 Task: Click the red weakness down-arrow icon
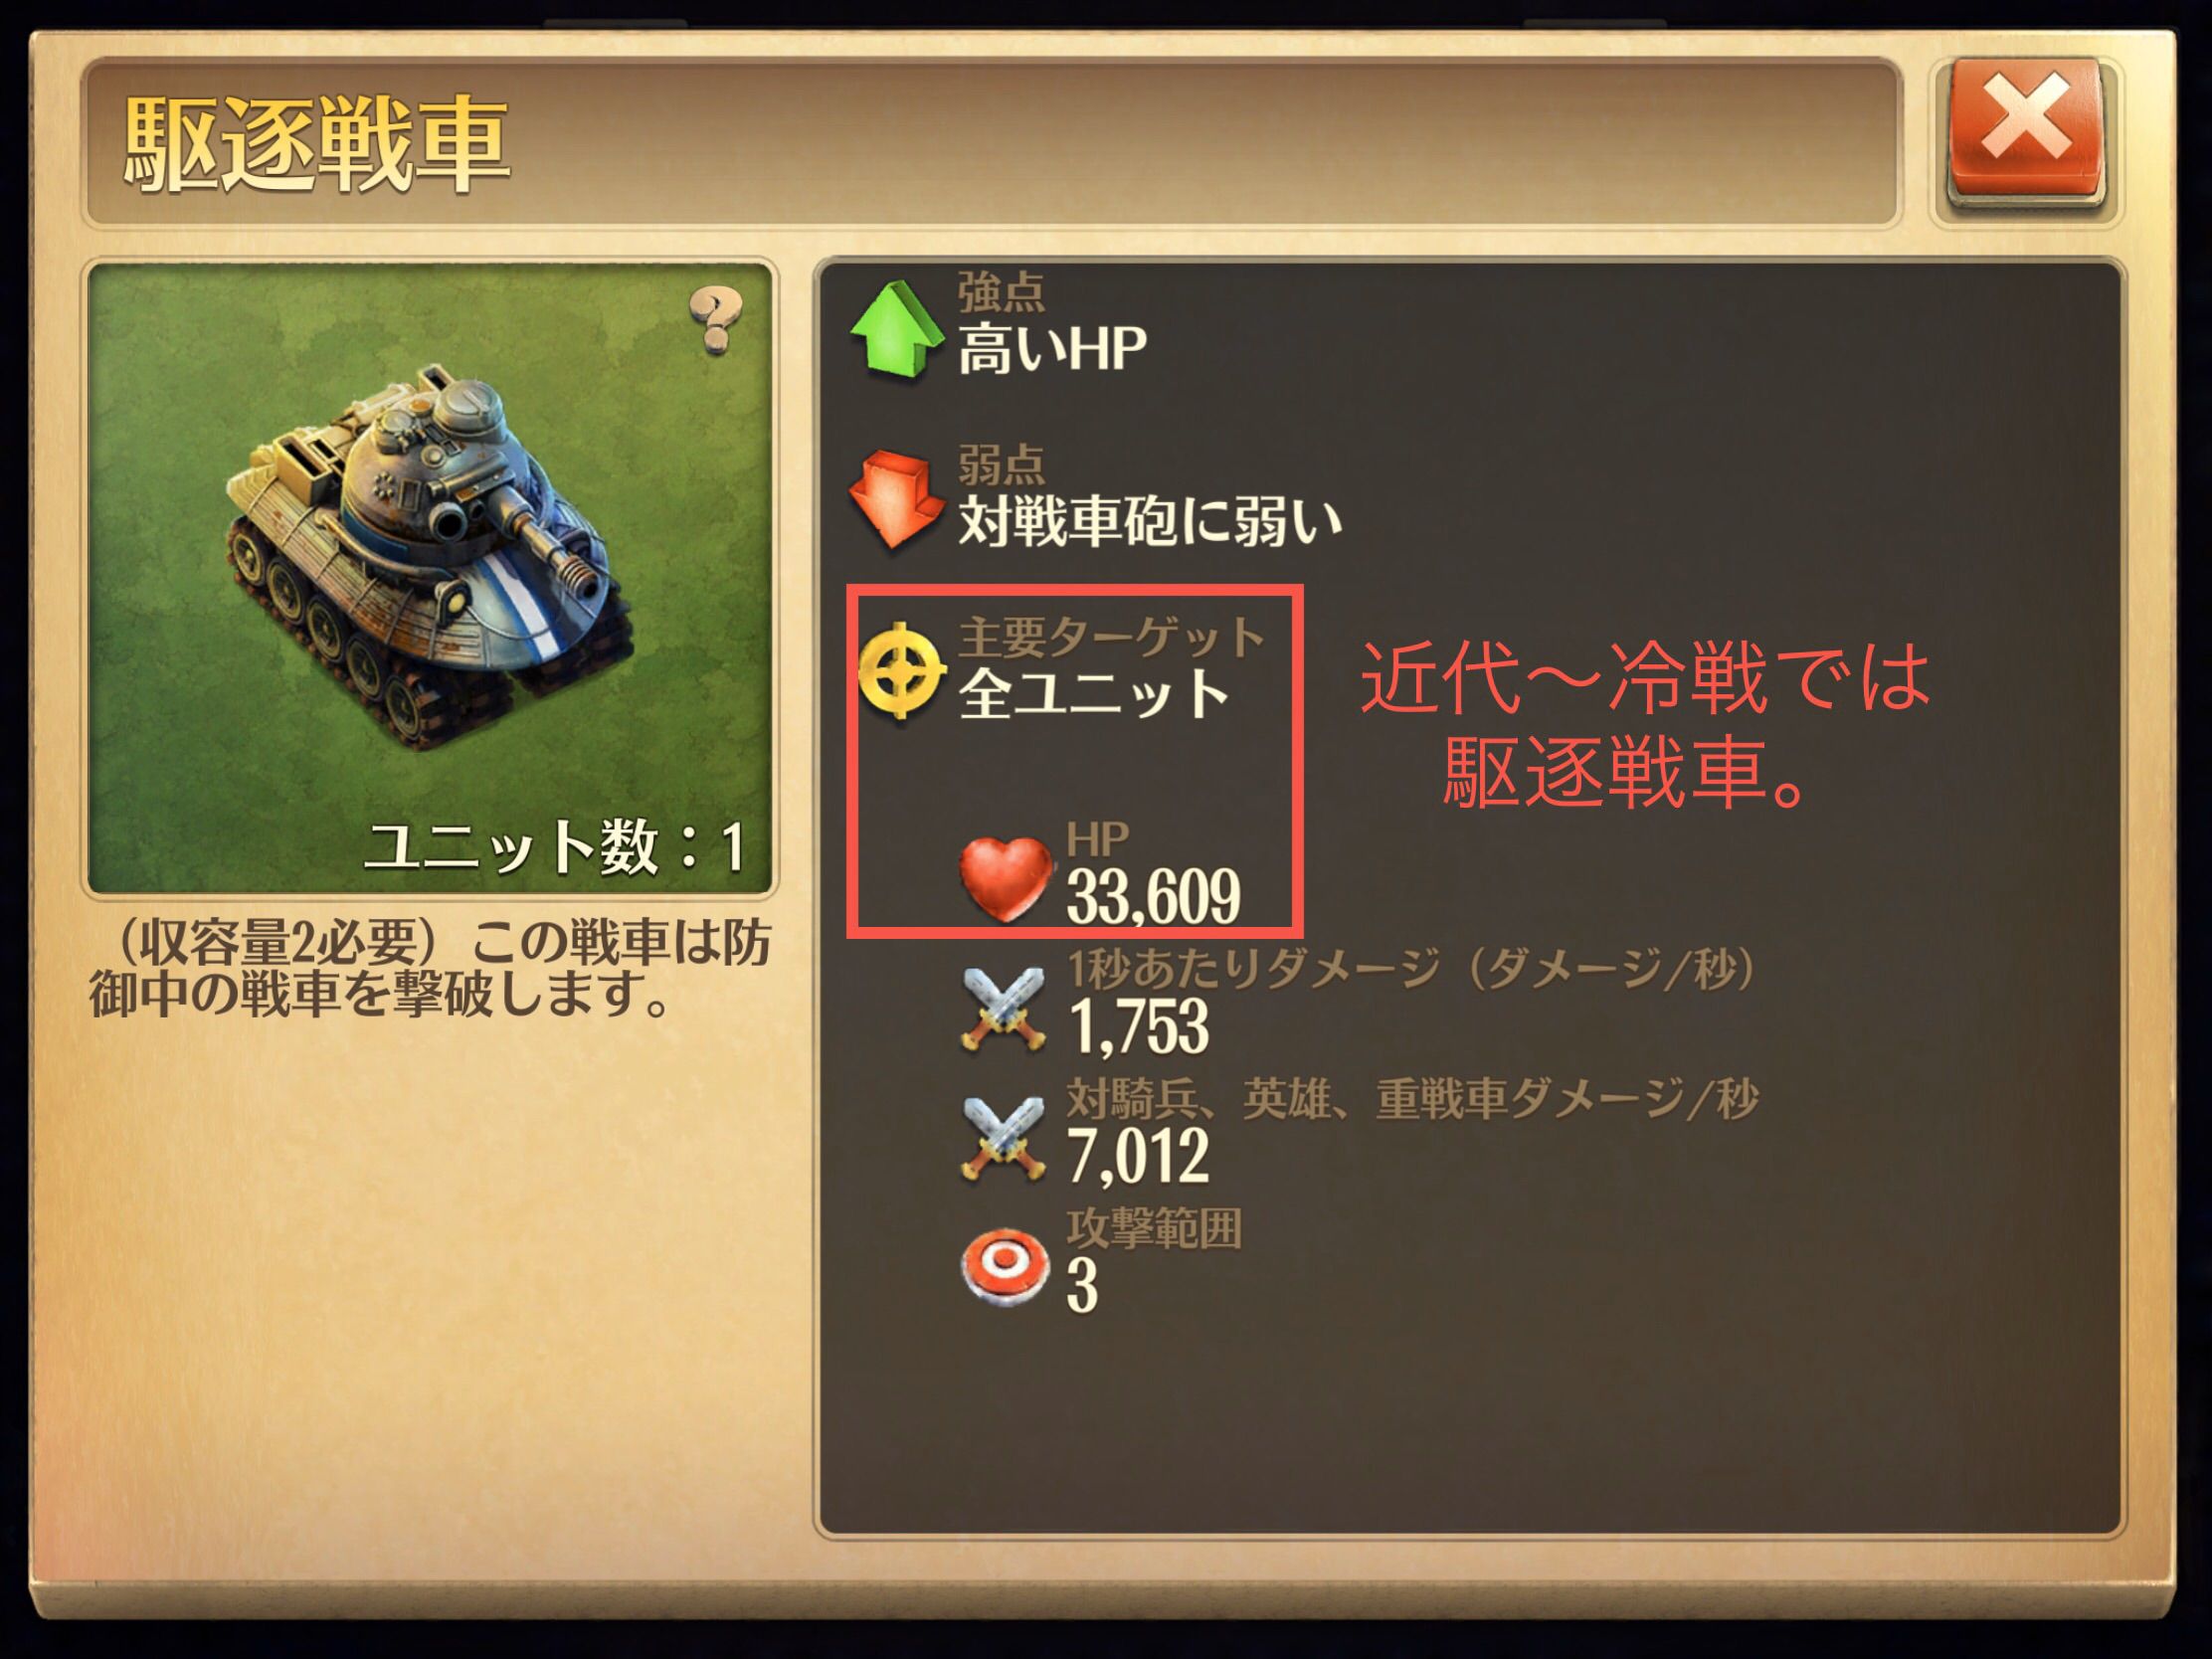pyautogui.click(x=896, y=499)
